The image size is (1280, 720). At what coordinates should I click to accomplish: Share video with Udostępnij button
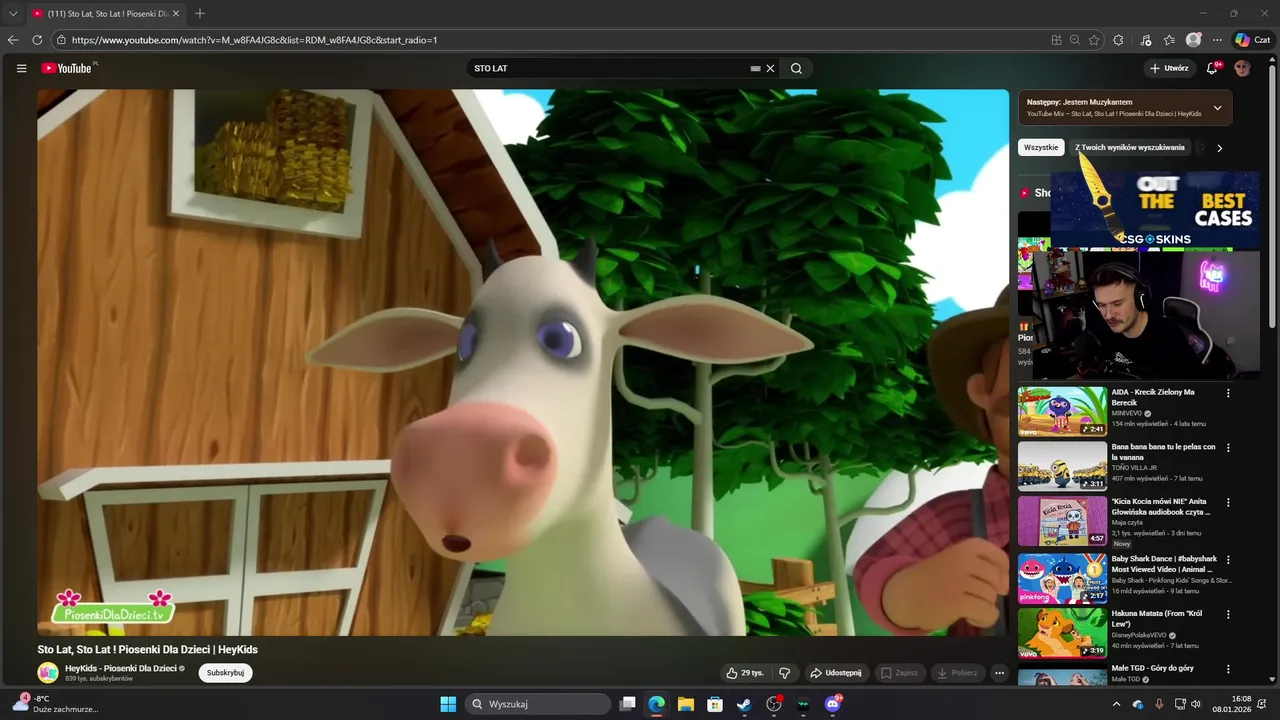[x=835, y=673]
